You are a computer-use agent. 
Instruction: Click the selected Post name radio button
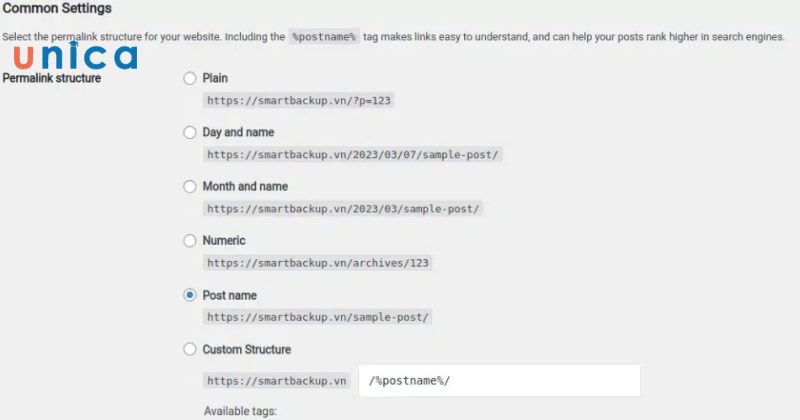[190, 295]
